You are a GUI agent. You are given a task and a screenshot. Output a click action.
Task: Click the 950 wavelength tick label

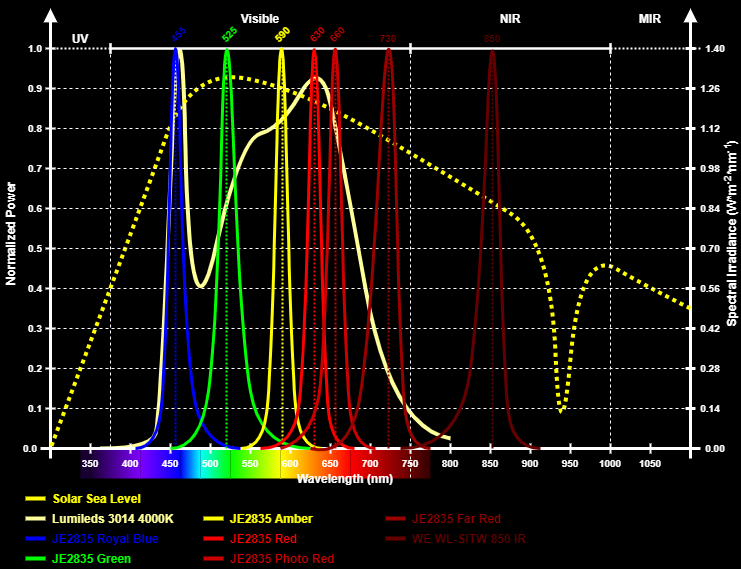(570, 464)
